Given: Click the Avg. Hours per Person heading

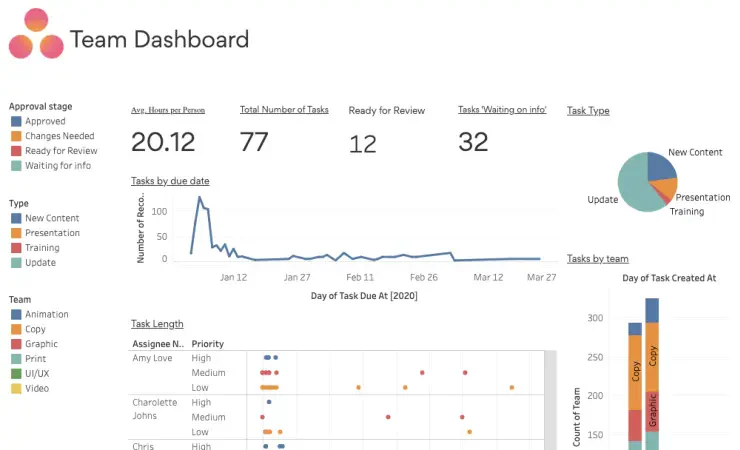Looking at the screenshot, I should point(168,110).
